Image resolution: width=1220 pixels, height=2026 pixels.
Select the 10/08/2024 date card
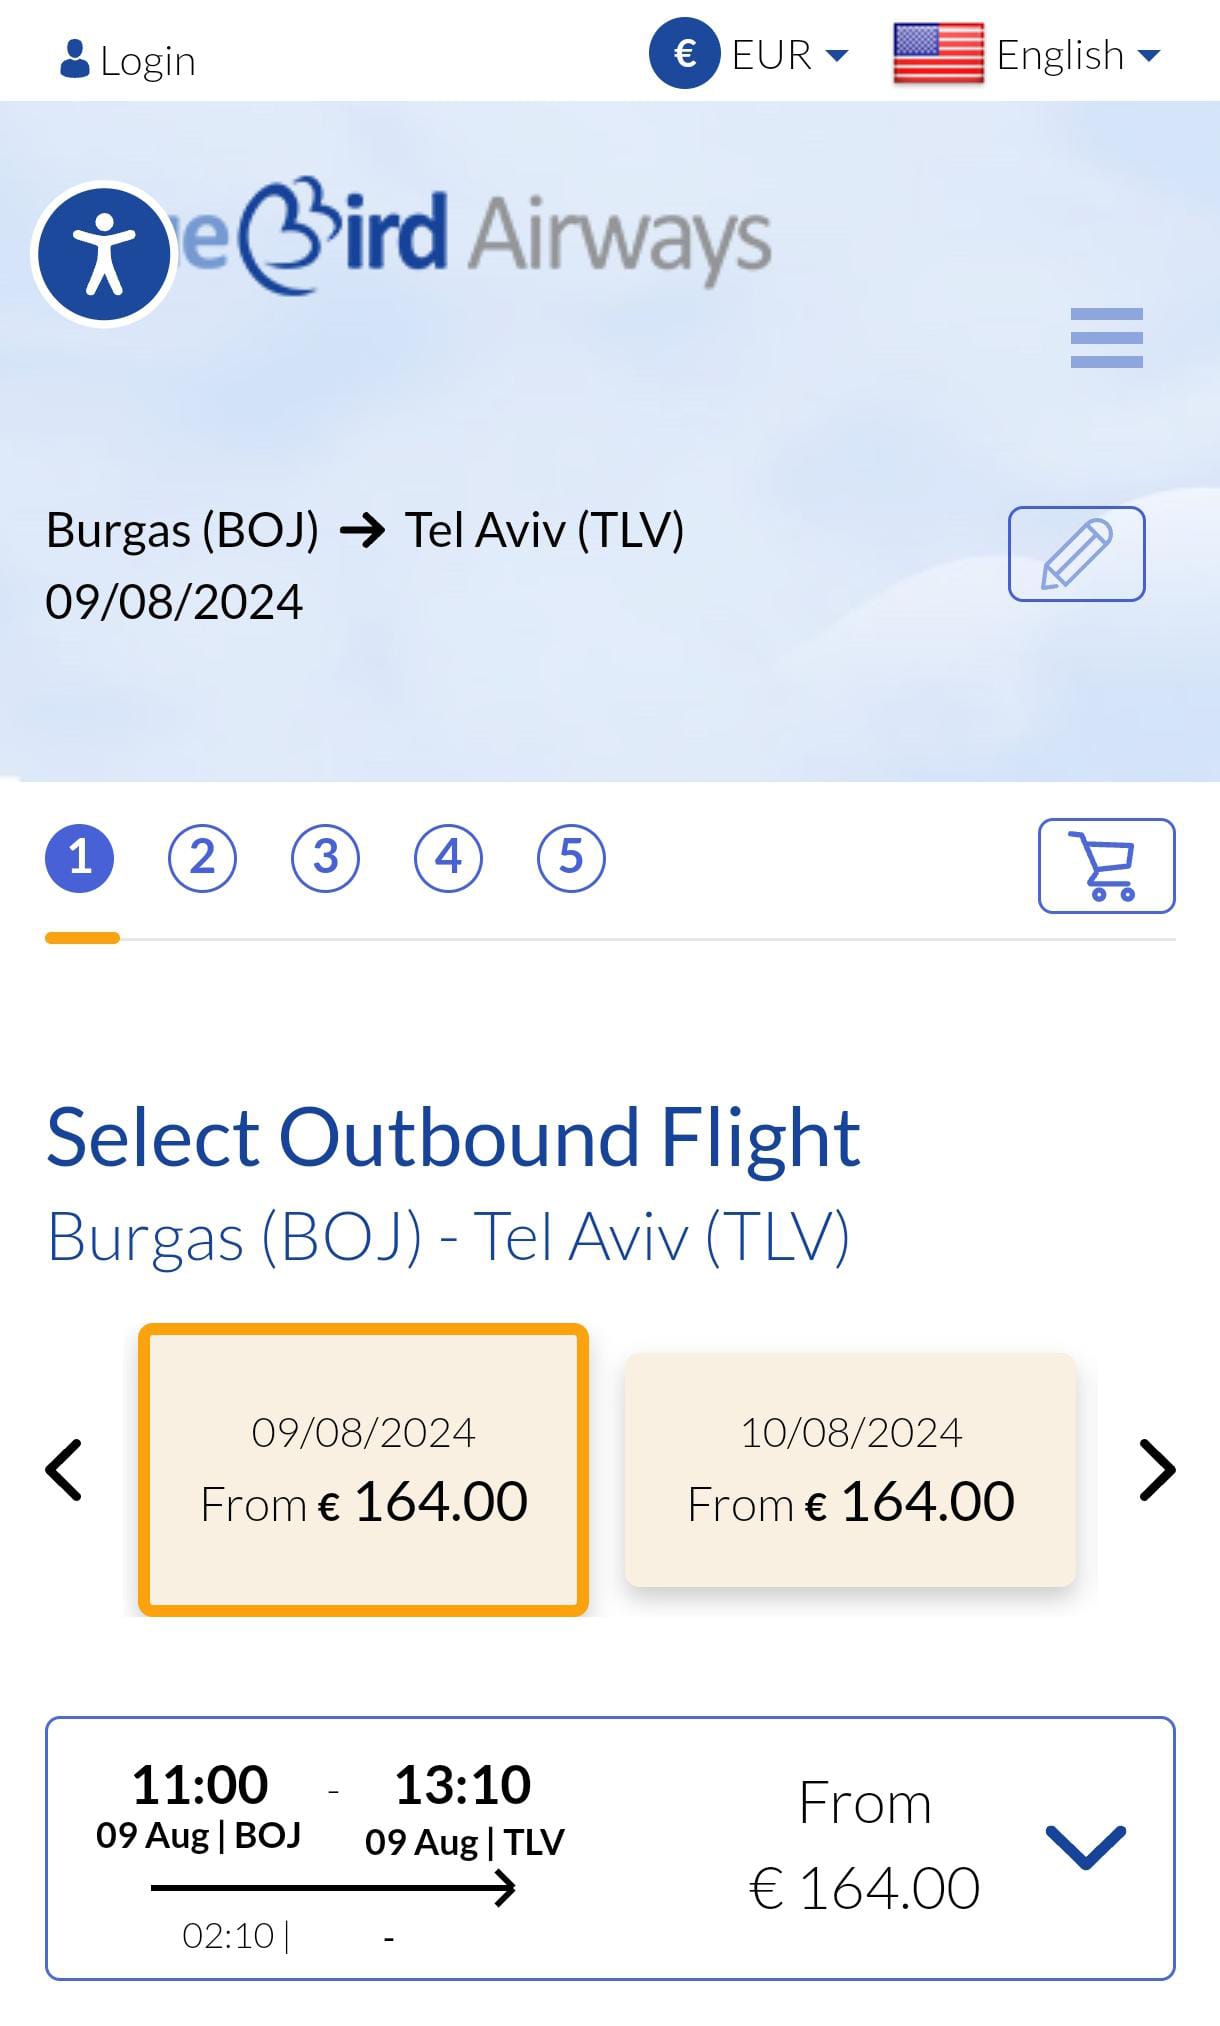tap(850, 1470)
